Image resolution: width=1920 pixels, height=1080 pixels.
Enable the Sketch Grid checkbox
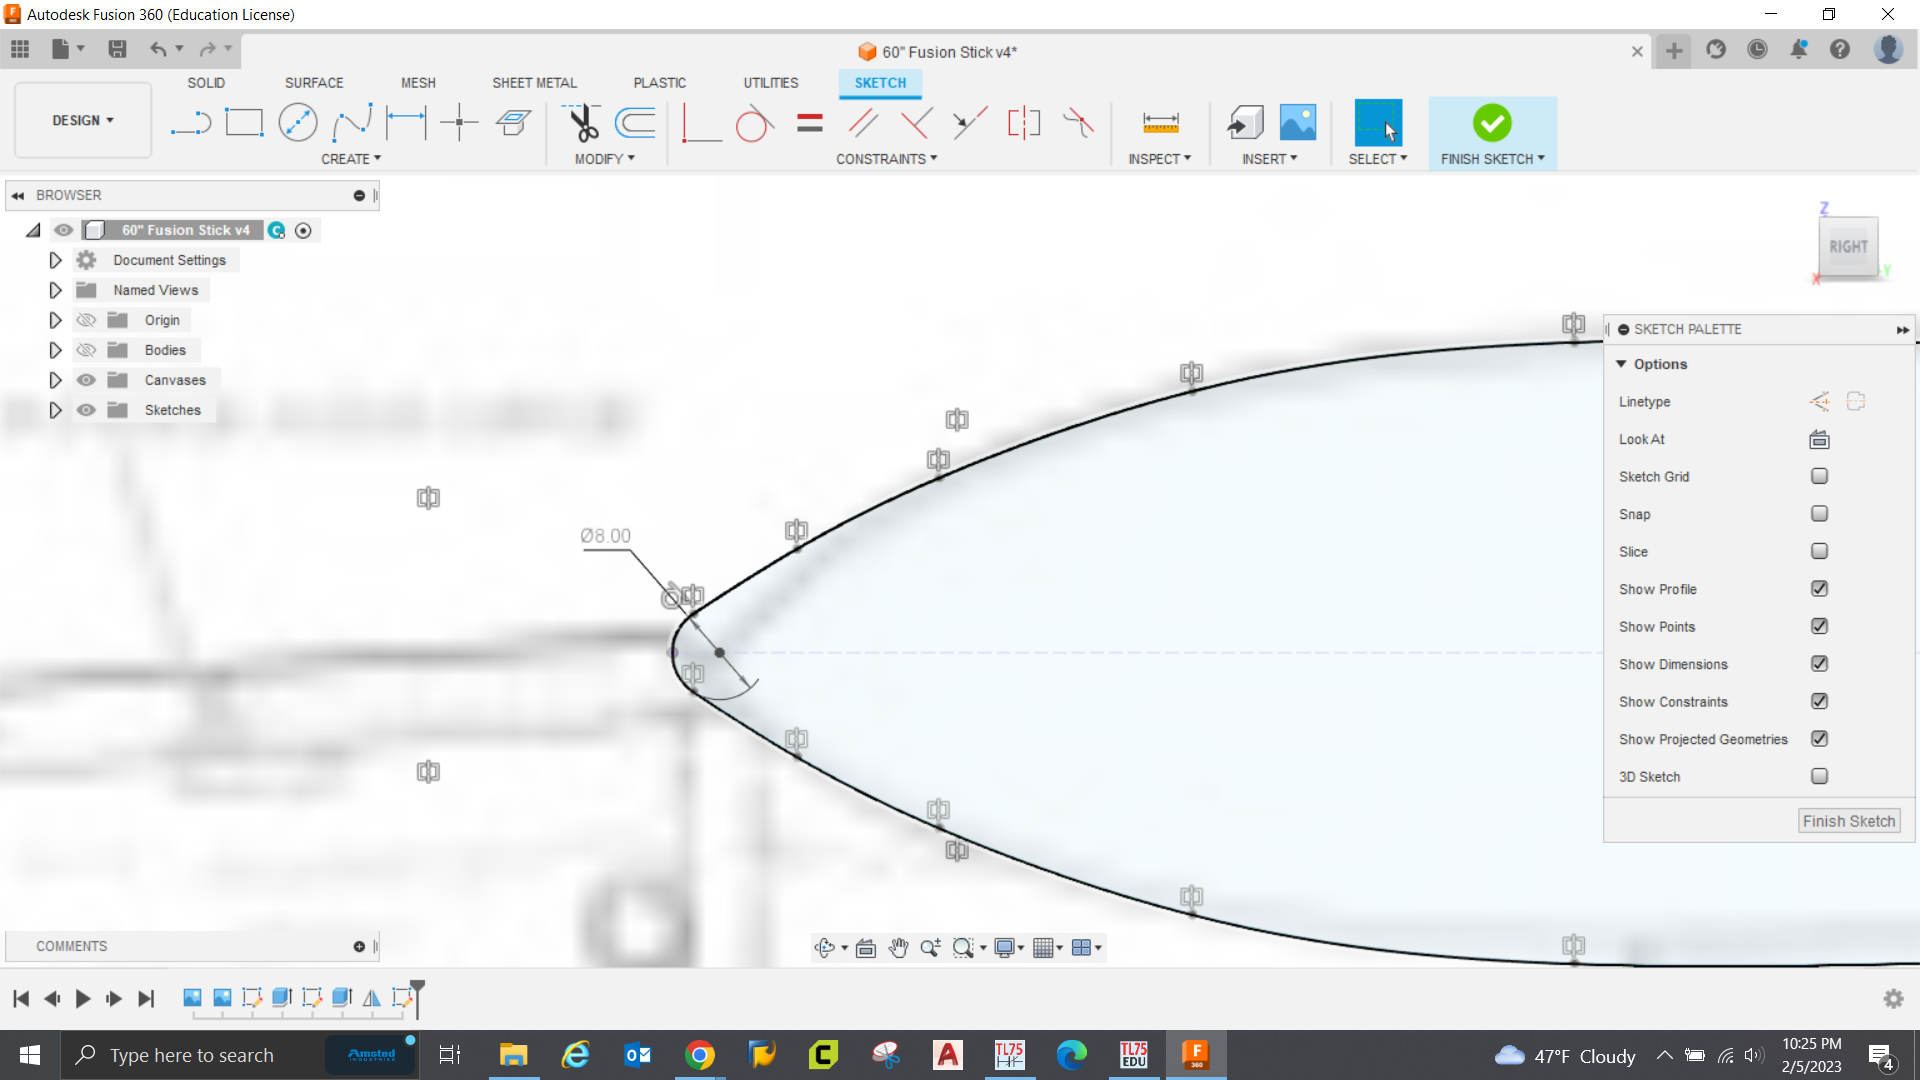[1819, 476]
